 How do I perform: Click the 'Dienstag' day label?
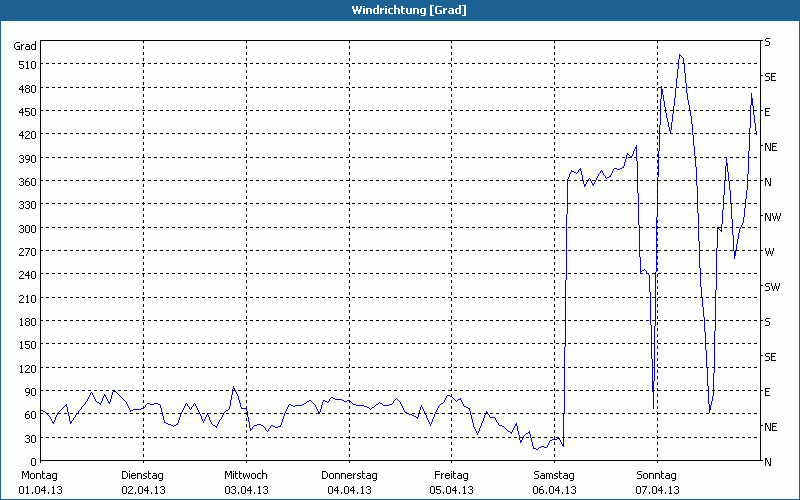[x=142, y=476]
